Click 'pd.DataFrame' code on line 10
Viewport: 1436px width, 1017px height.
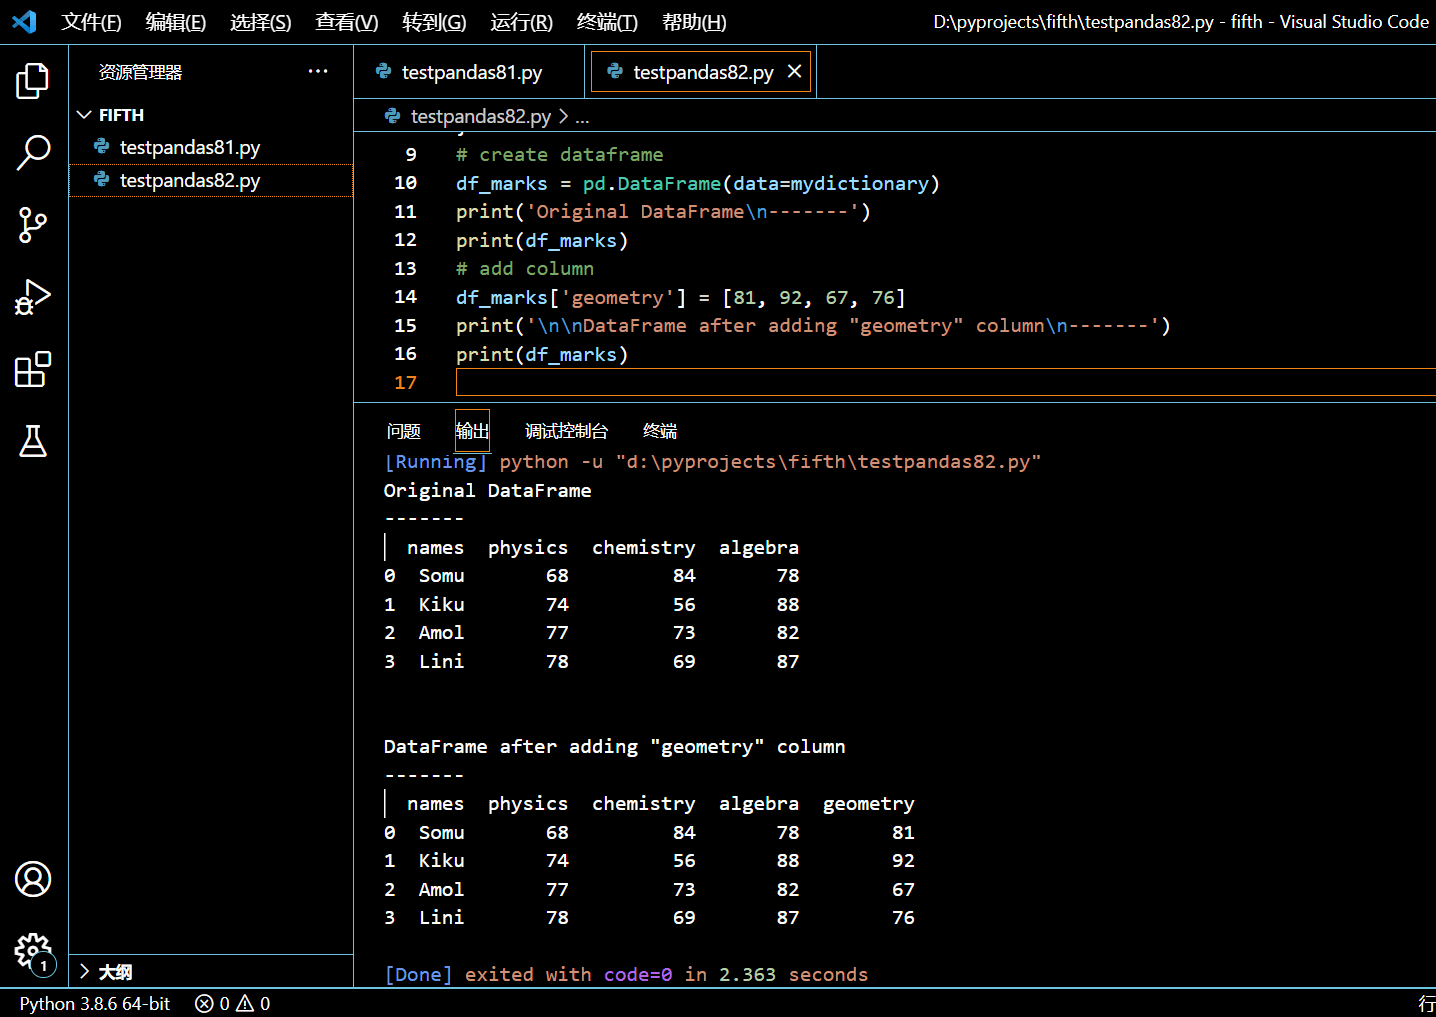[652, 184]
